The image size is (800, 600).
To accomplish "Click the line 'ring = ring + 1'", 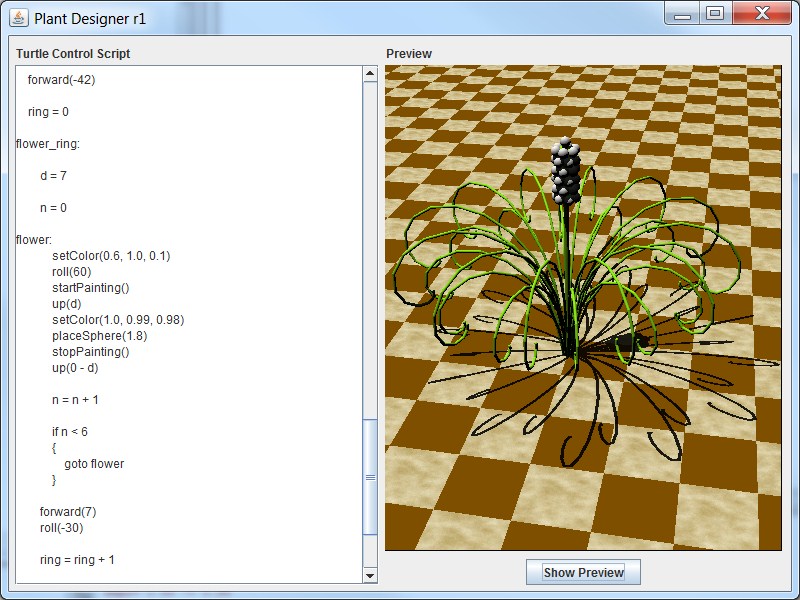I will tap(78, 560).
